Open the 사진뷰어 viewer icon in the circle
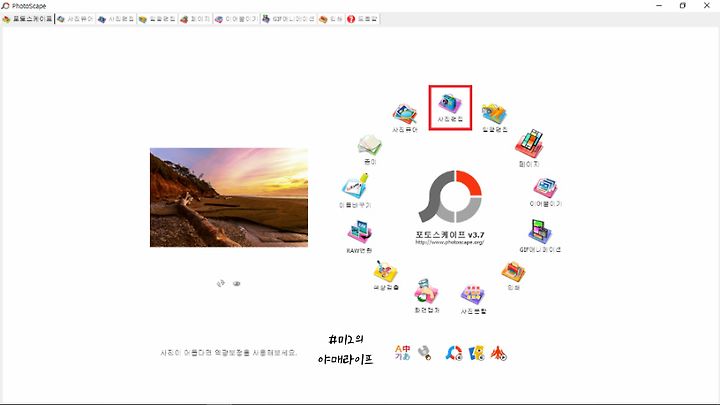Screen dimensions: 720x405 (405, 118)
